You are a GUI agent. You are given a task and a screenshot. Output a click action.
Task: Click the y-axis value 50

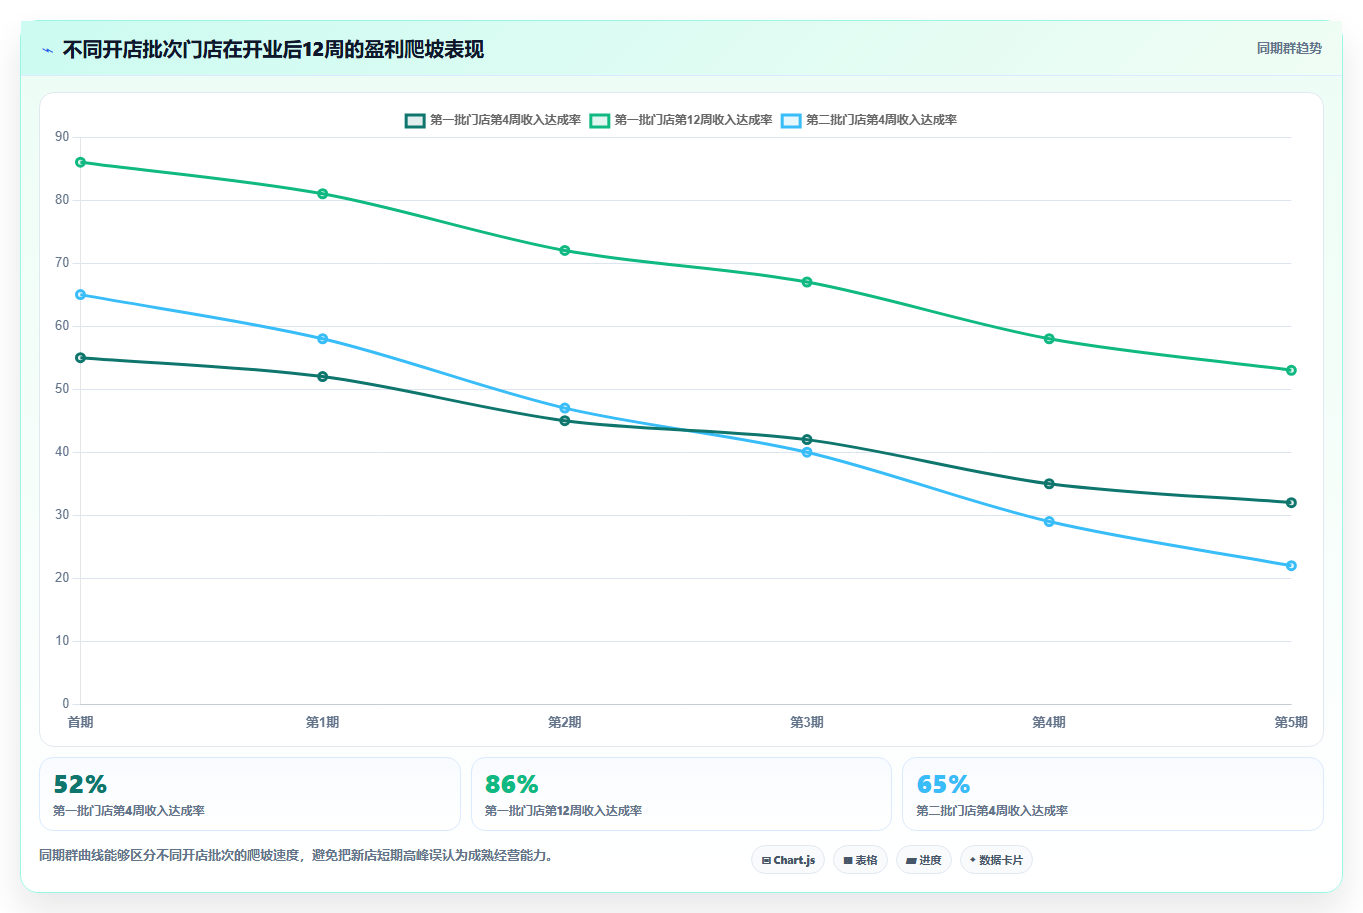point(62,389)
